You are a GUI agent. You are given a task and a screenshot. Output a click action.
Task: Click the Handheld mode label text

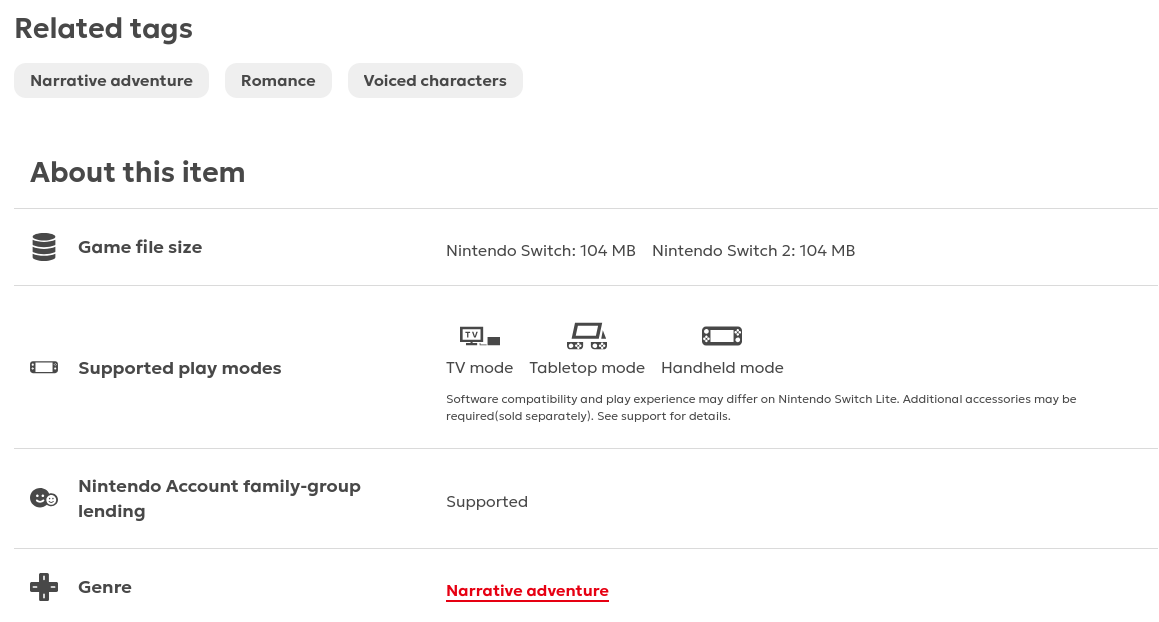coord(722,368)
